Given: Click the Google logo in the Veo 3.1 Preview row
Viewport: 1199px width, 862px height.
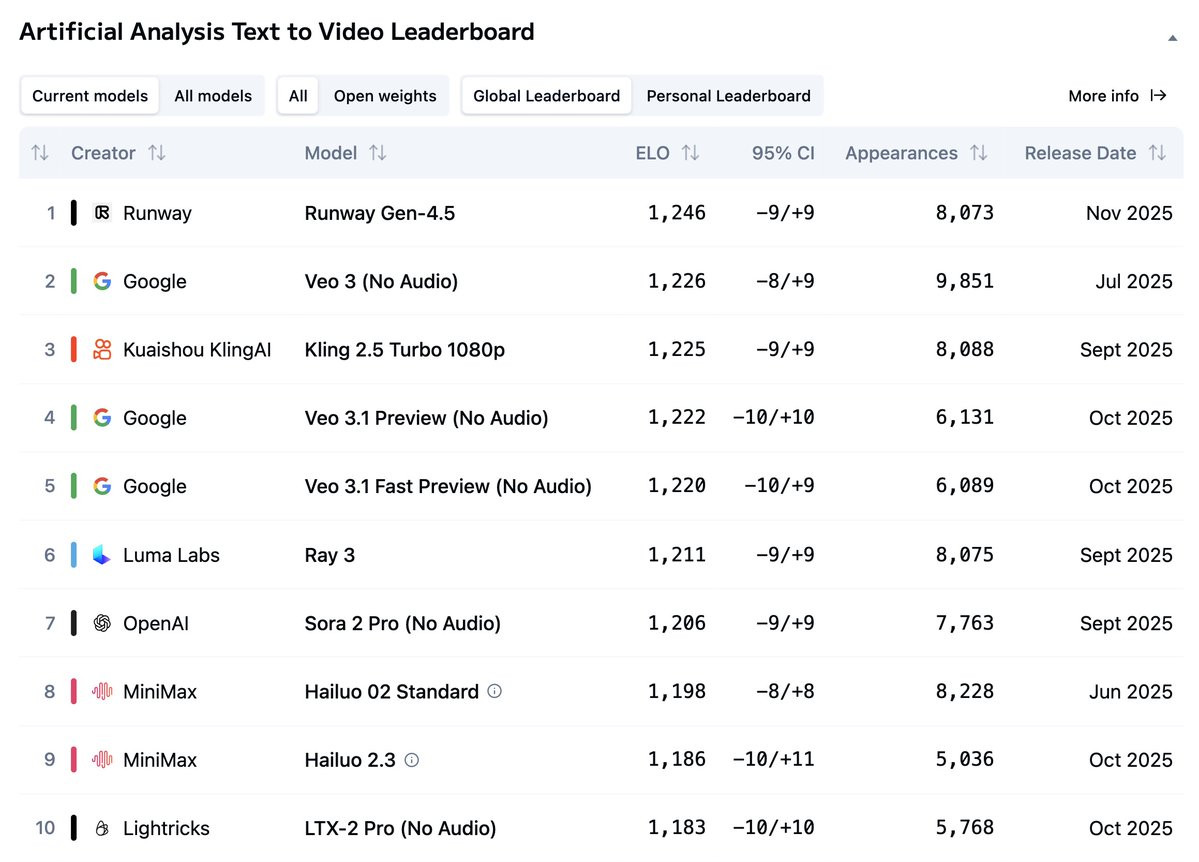Looking at the screenshot, I should point(102,418).
